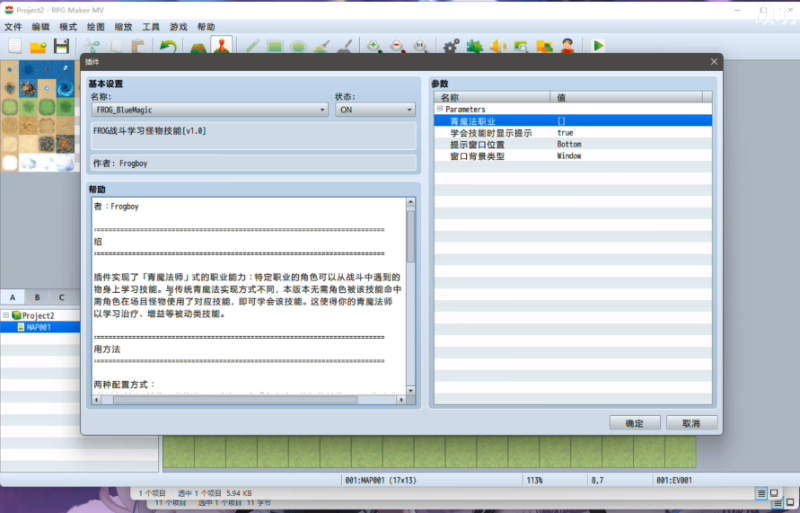Open the Resource Manager icon

point(544,46)
